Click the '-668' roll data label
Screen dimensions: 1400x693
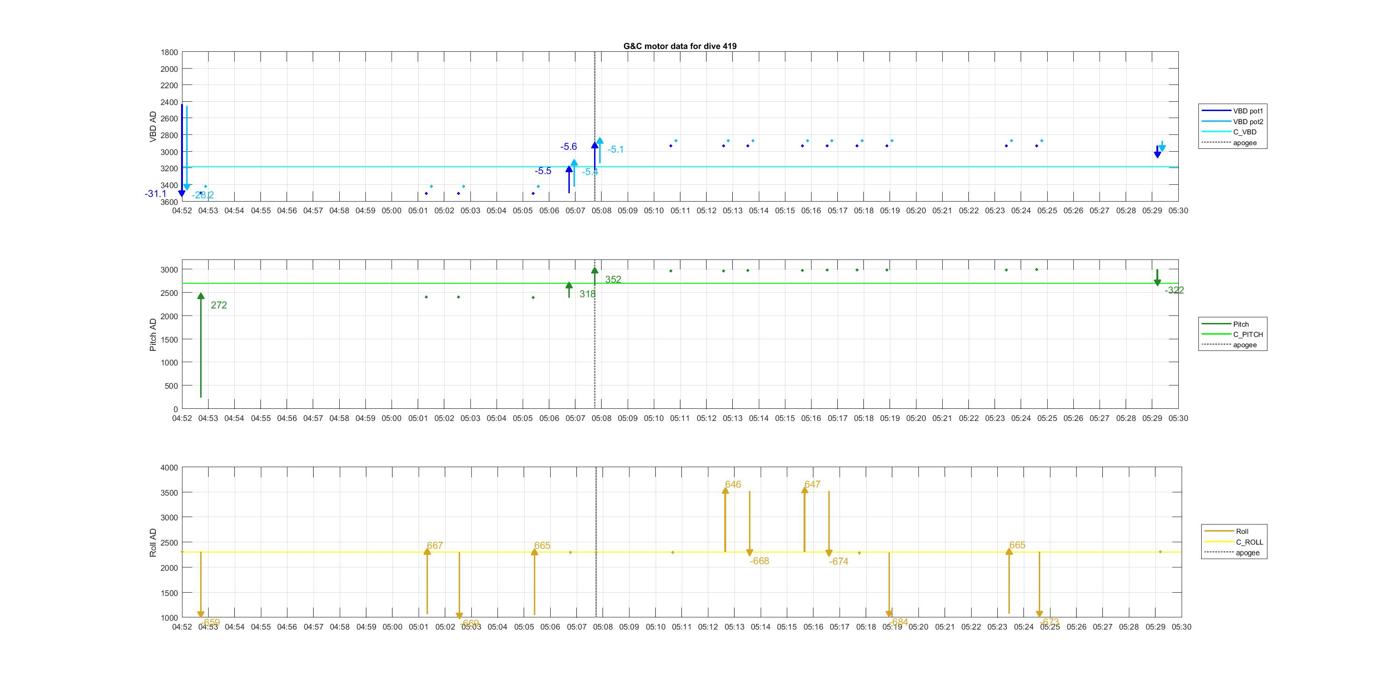[x=759, y=561]
